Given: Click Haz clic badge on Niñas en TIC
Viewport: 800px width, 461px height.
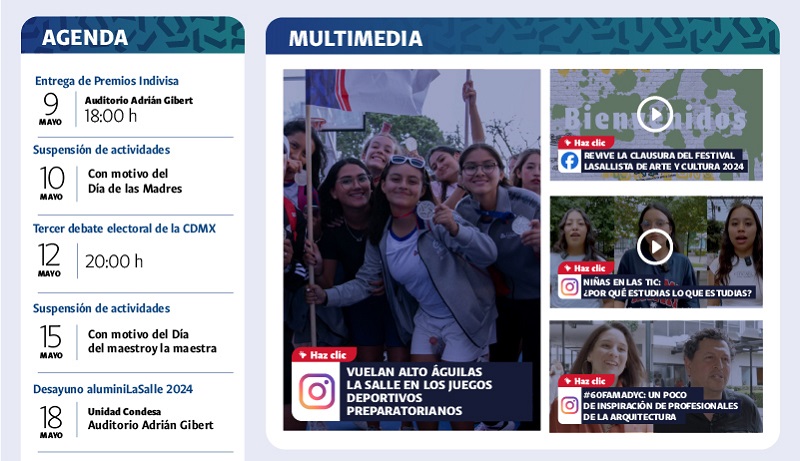Looking at the screenshot, I should tap(585, 268).
